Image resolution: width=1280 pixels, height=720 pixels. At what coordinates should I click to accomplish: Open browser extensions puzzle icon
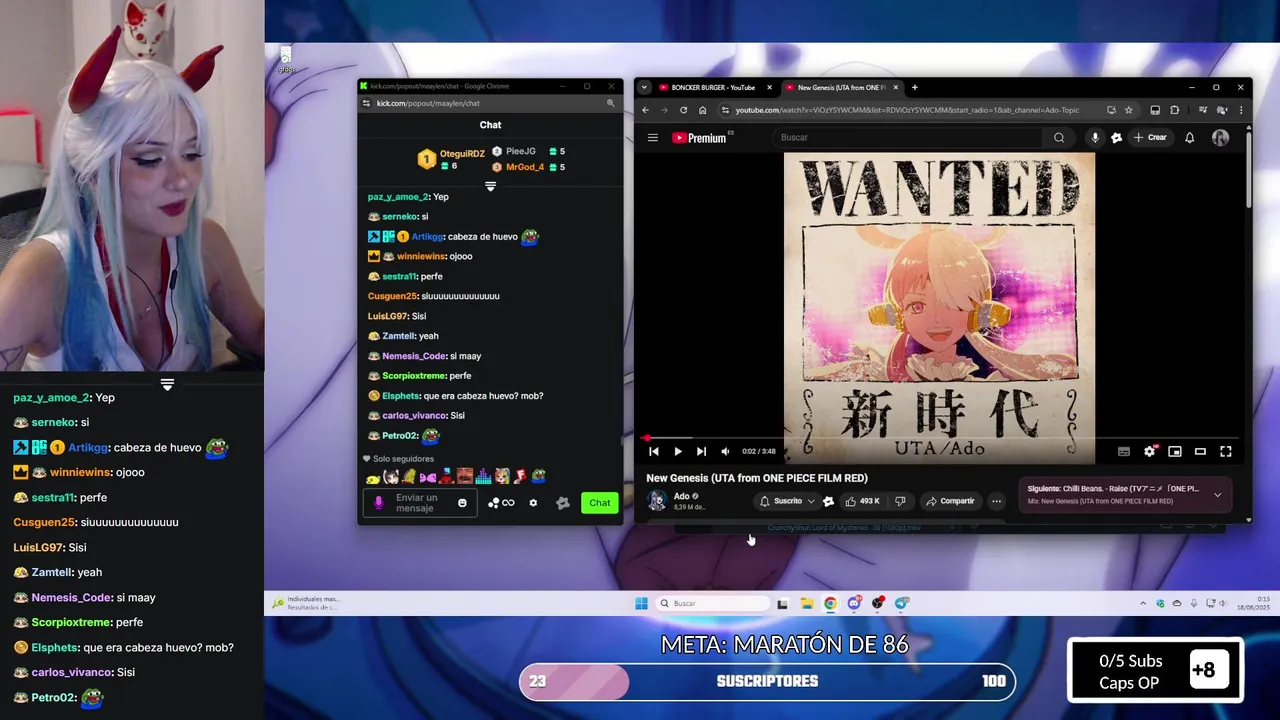pos(1175,110)
